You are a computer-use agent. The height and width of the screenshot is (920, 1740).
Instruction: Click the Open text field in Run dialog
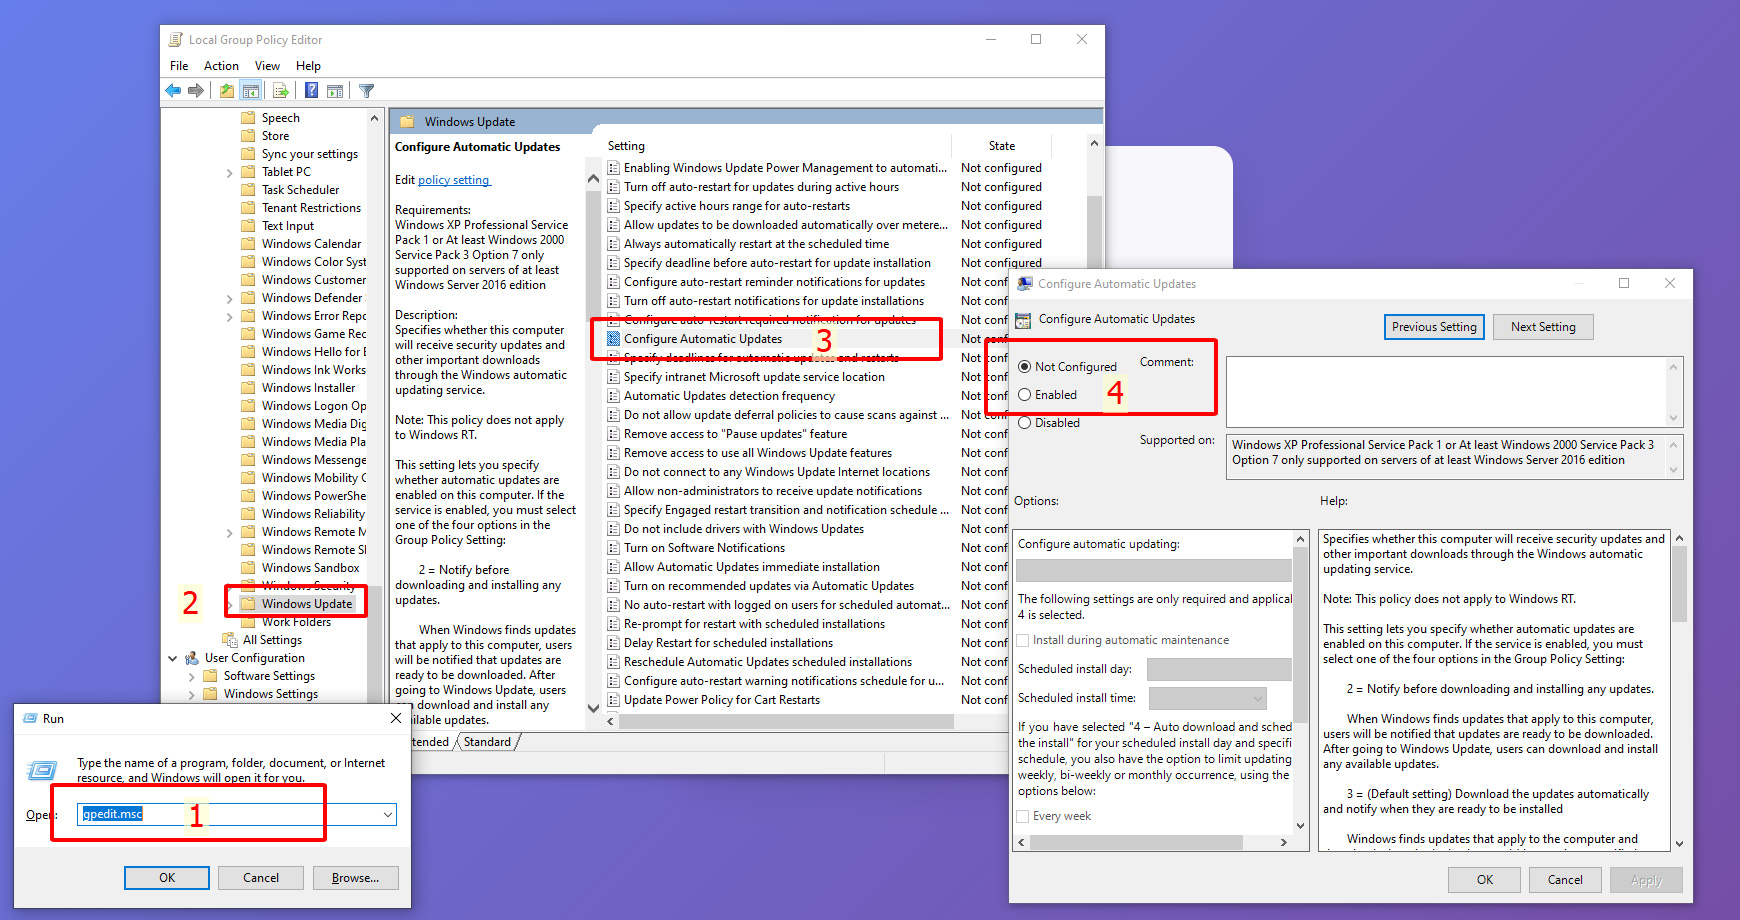(237, 815)
